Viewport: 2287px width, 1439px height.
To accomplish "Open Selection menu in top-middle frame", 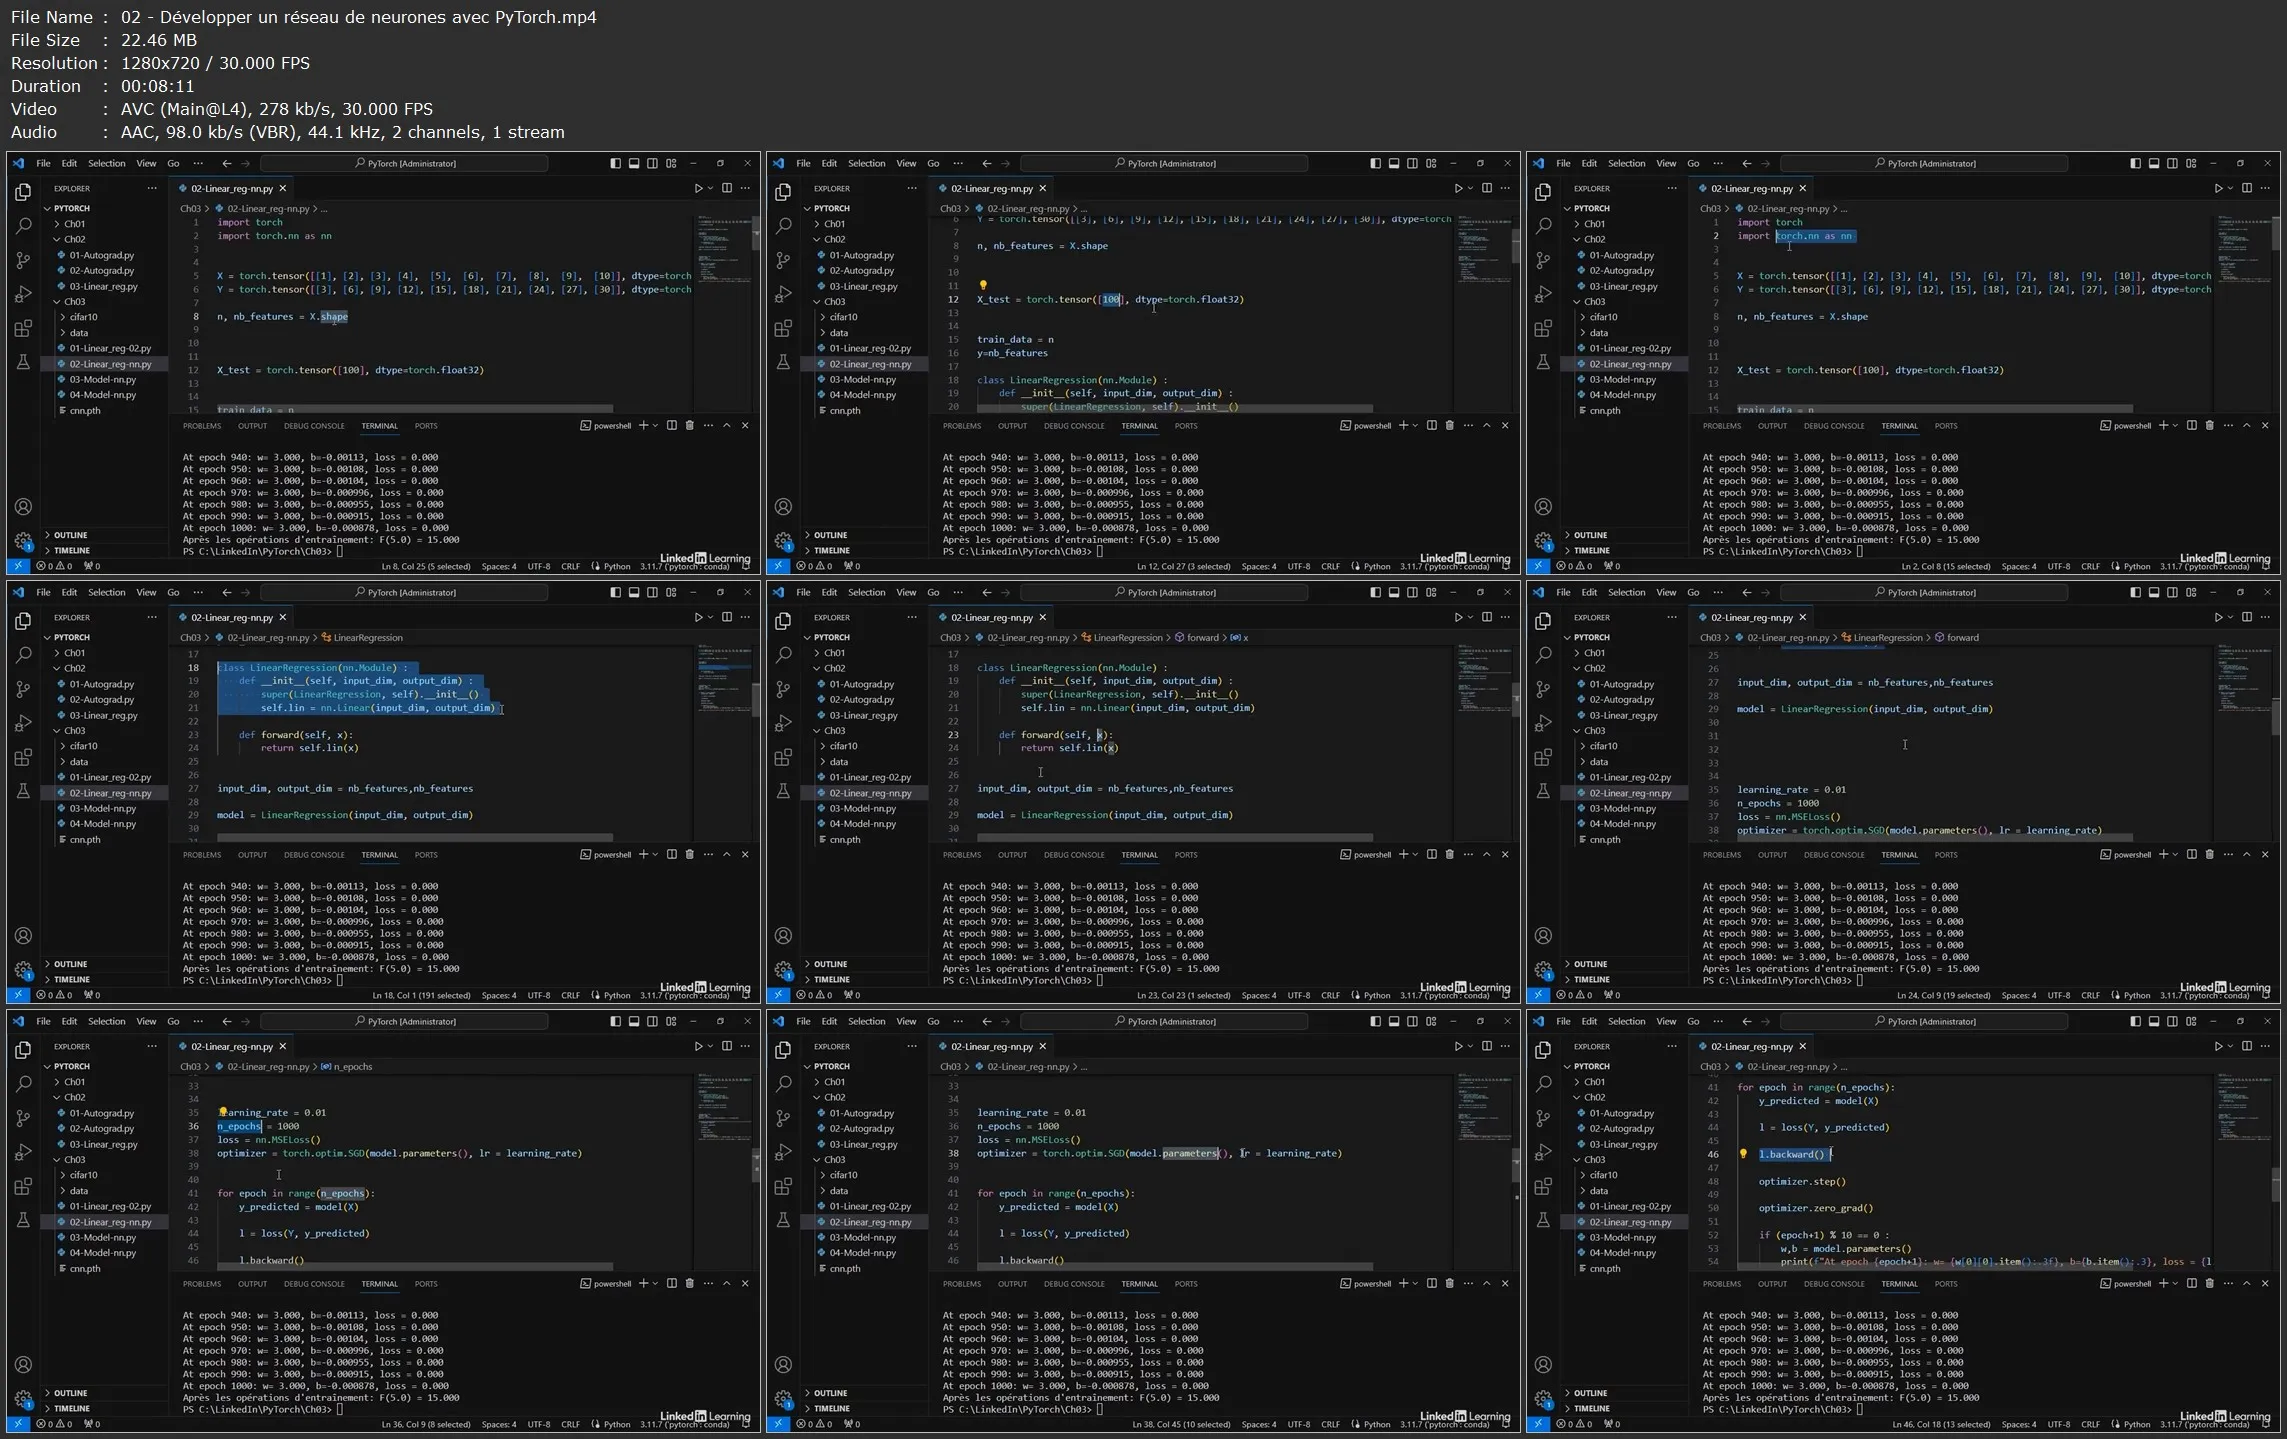I will click(866, 163).
